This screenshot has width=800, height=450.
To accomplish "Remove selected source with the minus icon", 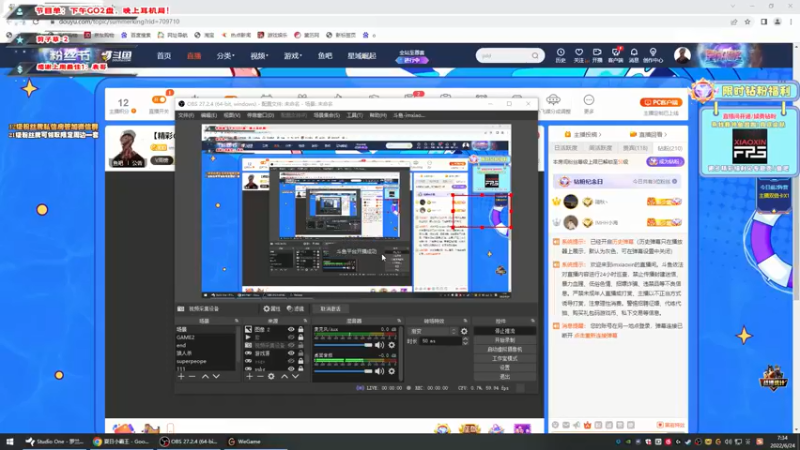I will pyautogui.click(x=260, y=377).
